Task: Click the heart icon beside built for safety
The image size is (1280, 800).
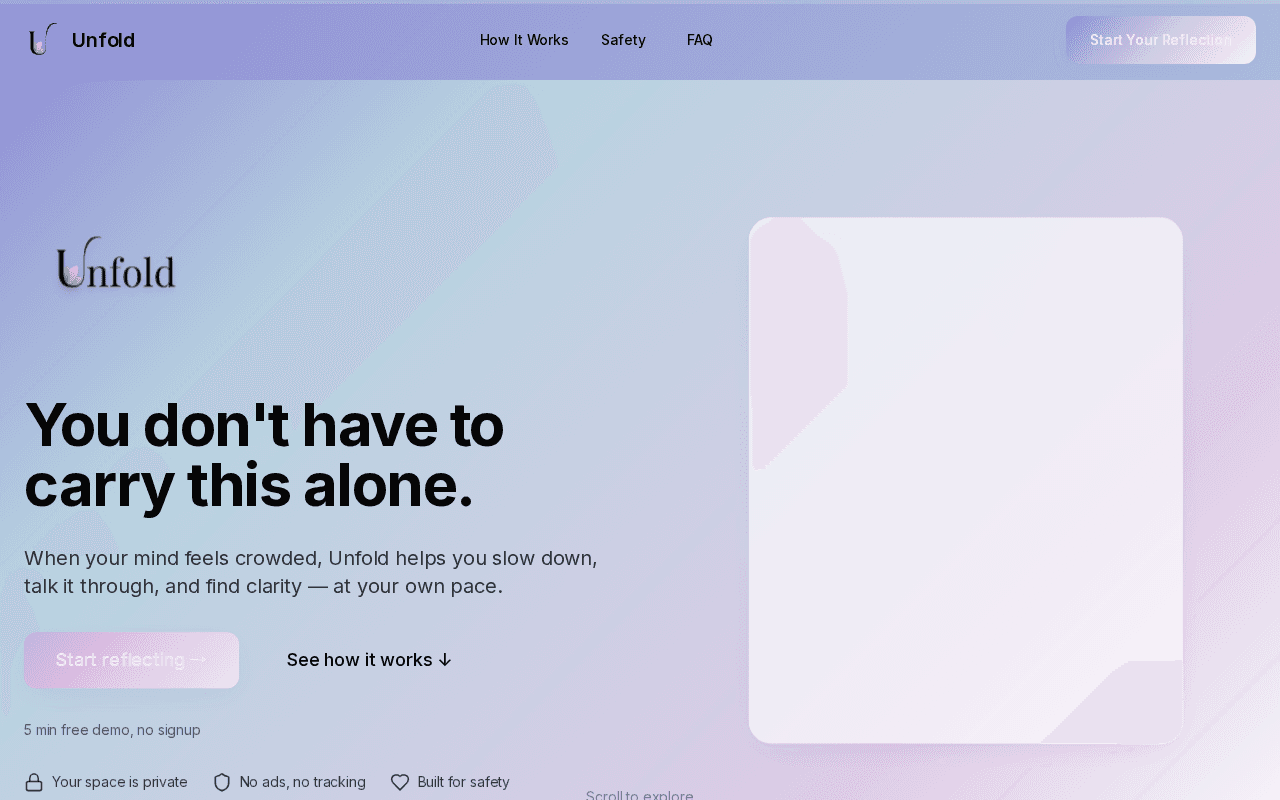Action: pyautogui.click(x=400, y=782)
